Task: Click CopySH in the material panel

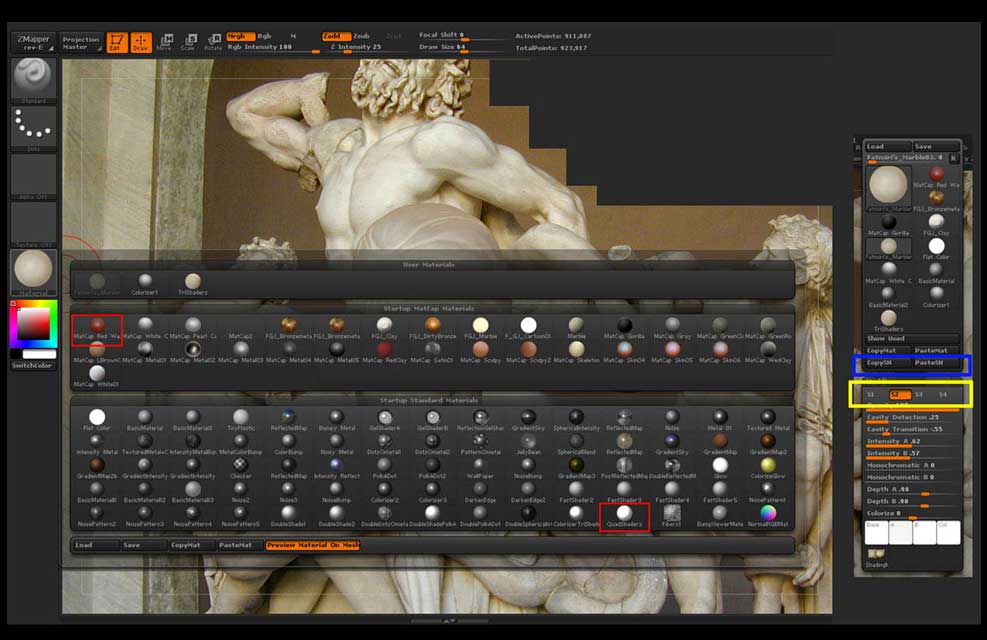Action: pyautogui.click(x=879, y=363)
